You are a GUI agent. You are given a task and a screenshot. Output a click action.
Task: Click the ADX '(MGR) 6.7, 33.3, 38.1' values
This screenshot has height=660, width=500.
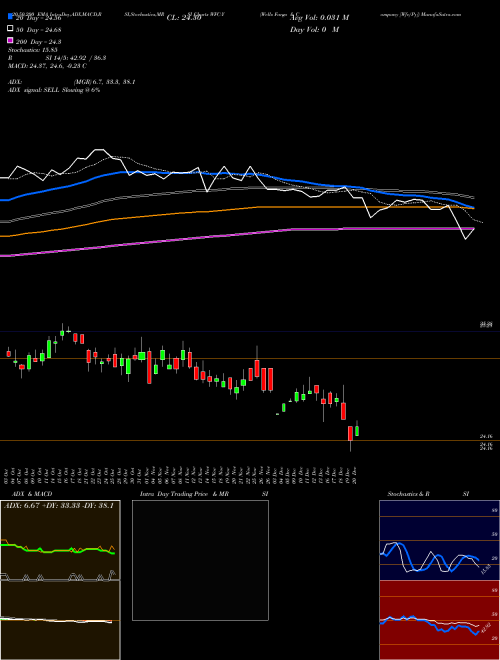click(x=104, y=82)
